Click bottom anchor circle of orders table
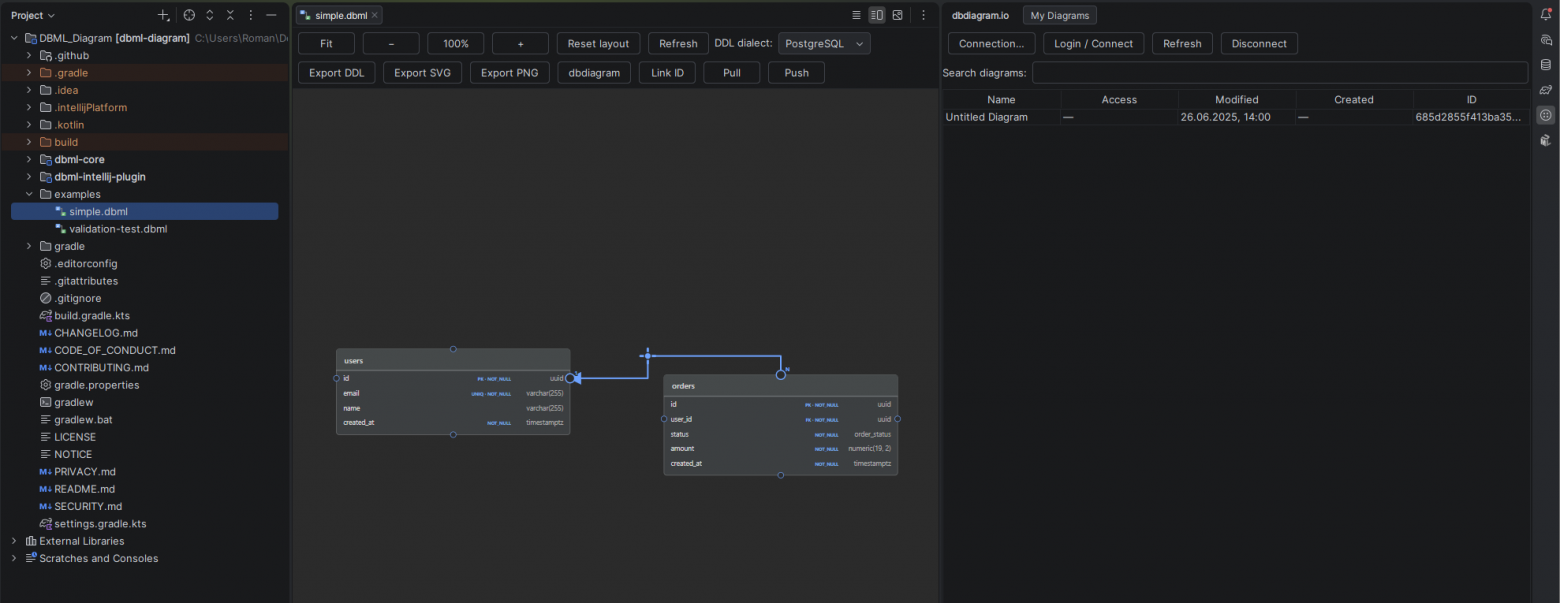Viewport: 1560px width, 603px height. [780, 475]
